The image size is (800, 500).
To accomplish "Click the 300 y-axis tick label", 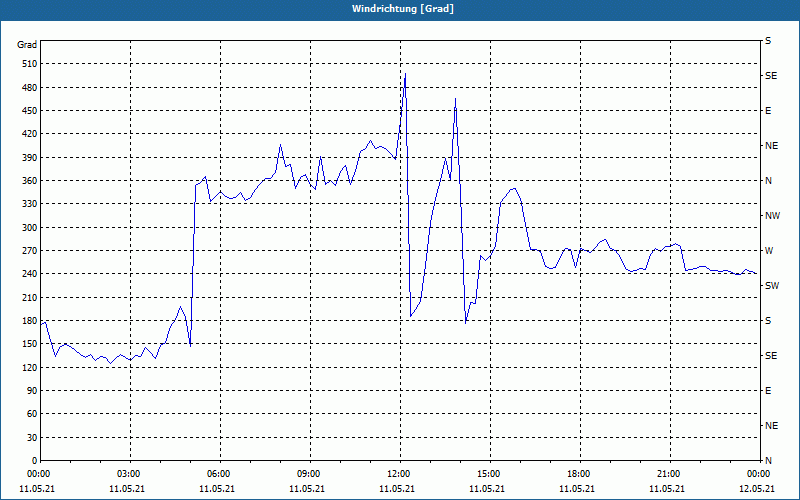I will (29, 228).
